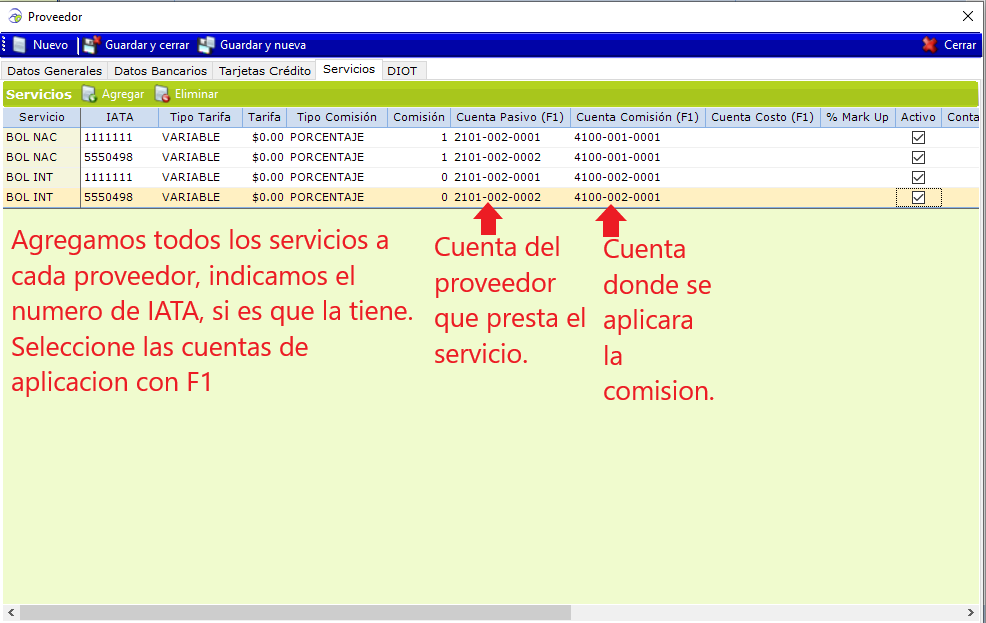The width and height of the screenshot is (986, 623).
Task: Switch to the Datos Generales tab
Action: [54, 71]
